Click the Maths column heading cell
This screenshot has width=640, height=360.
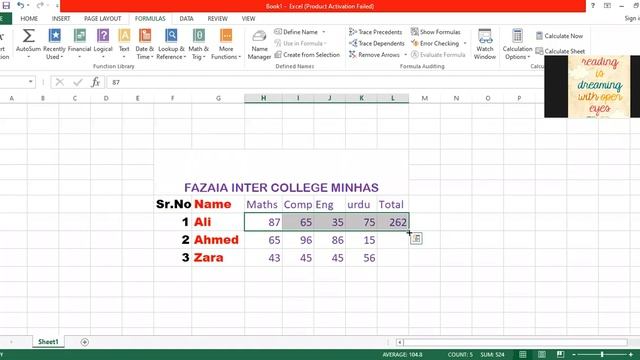coord(263,204)
